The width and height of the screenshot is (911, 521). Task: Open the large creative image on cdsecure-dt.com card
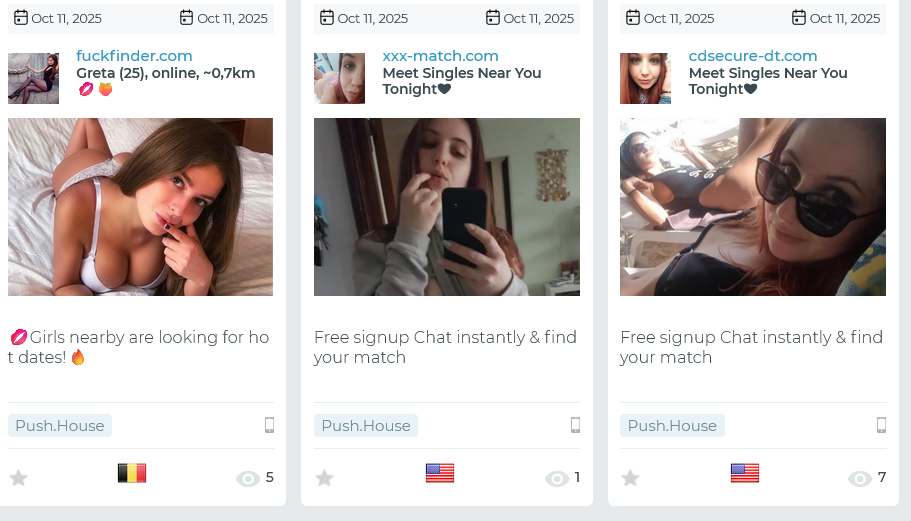pos(753,207)
